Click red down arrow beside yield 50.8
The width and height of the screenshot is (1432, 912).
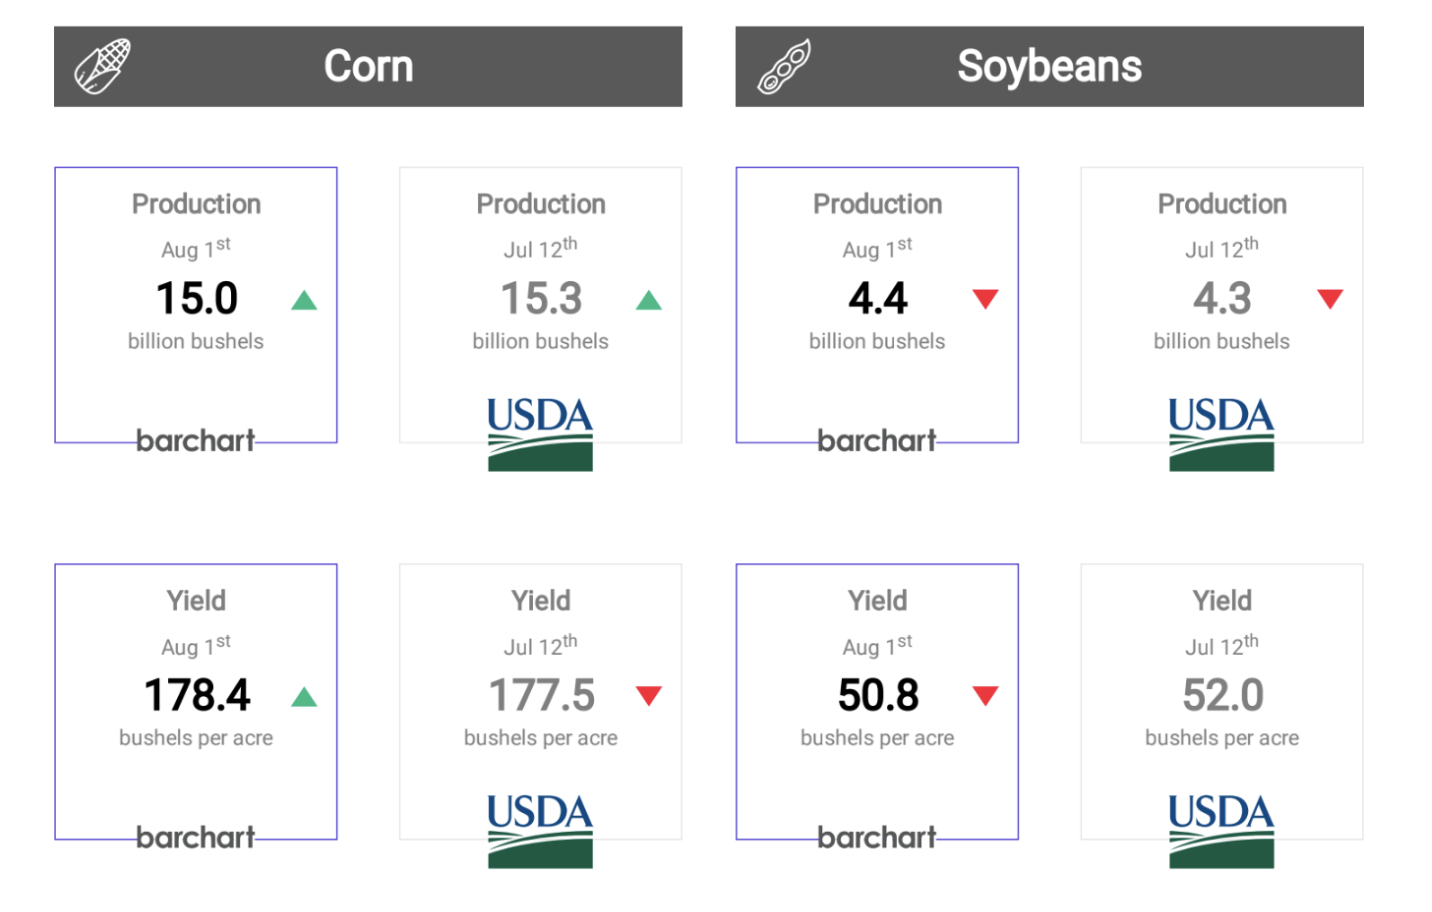[986, 696]
